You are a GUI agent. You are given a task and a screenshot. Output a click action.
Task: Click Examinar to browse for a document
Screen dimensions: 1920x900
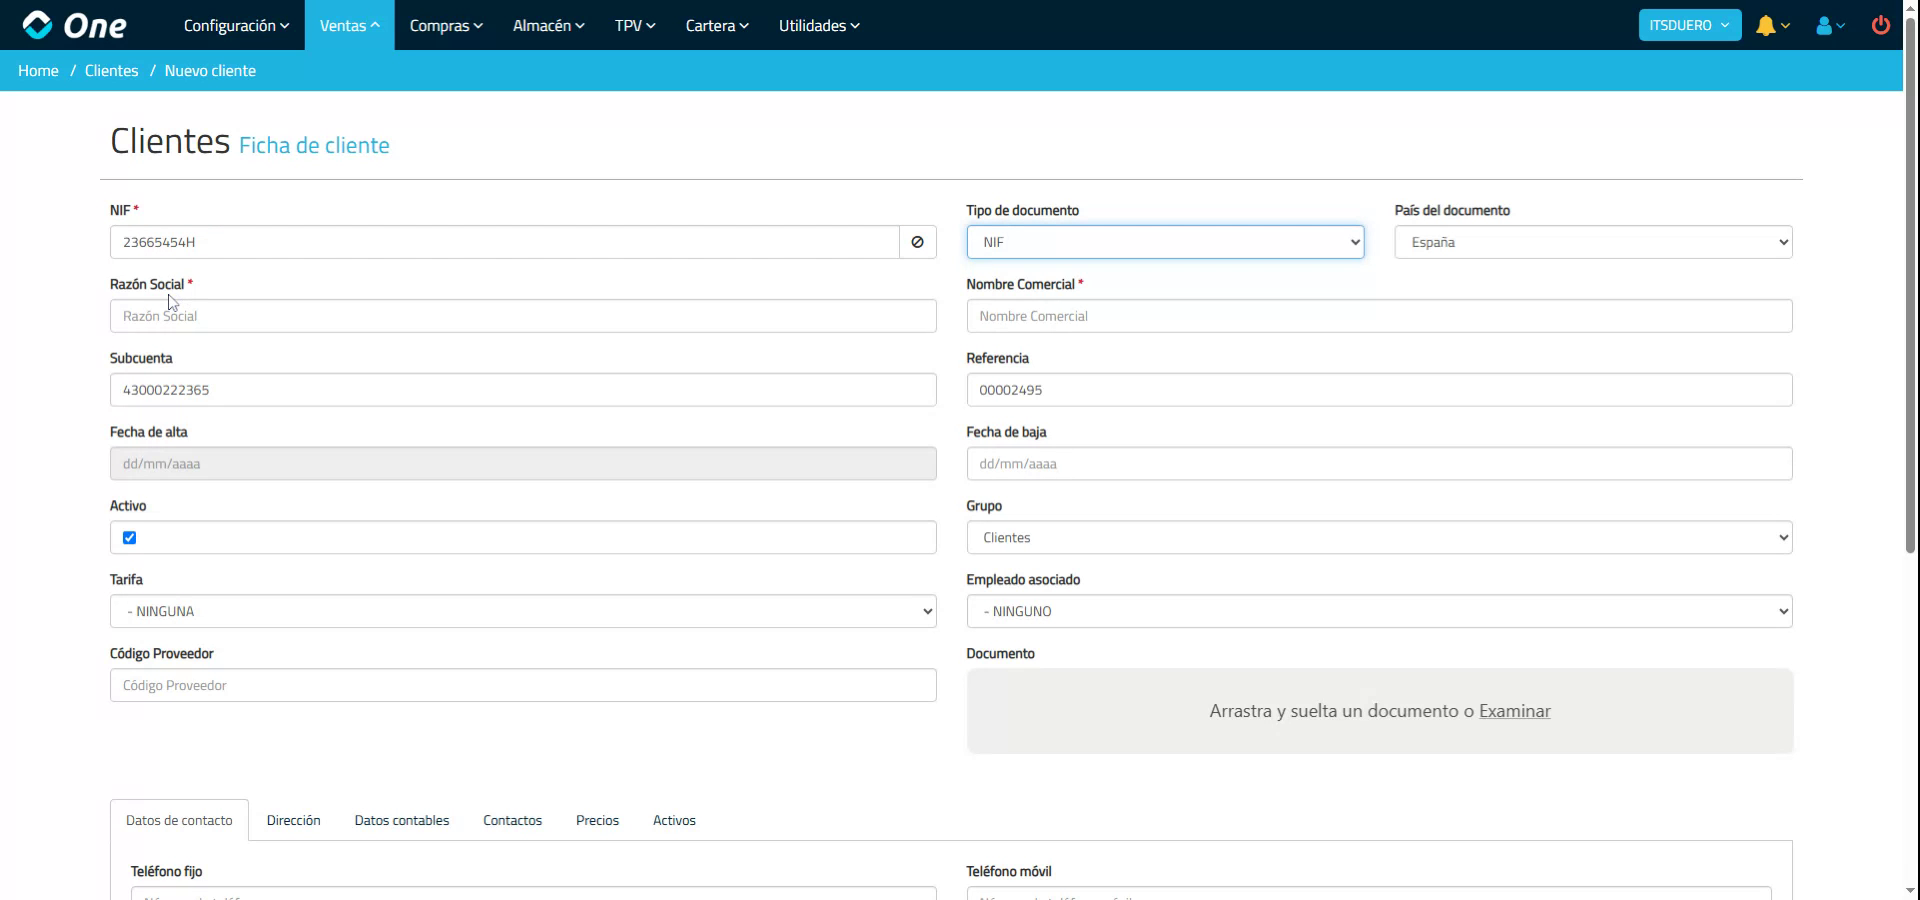(1514, 711)
